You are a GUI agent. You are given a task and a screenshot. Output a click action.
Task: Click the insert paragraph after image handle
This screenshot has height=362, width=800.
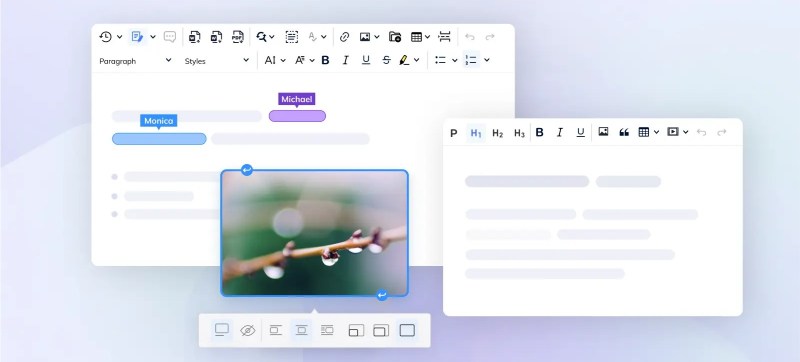(382, 295)
